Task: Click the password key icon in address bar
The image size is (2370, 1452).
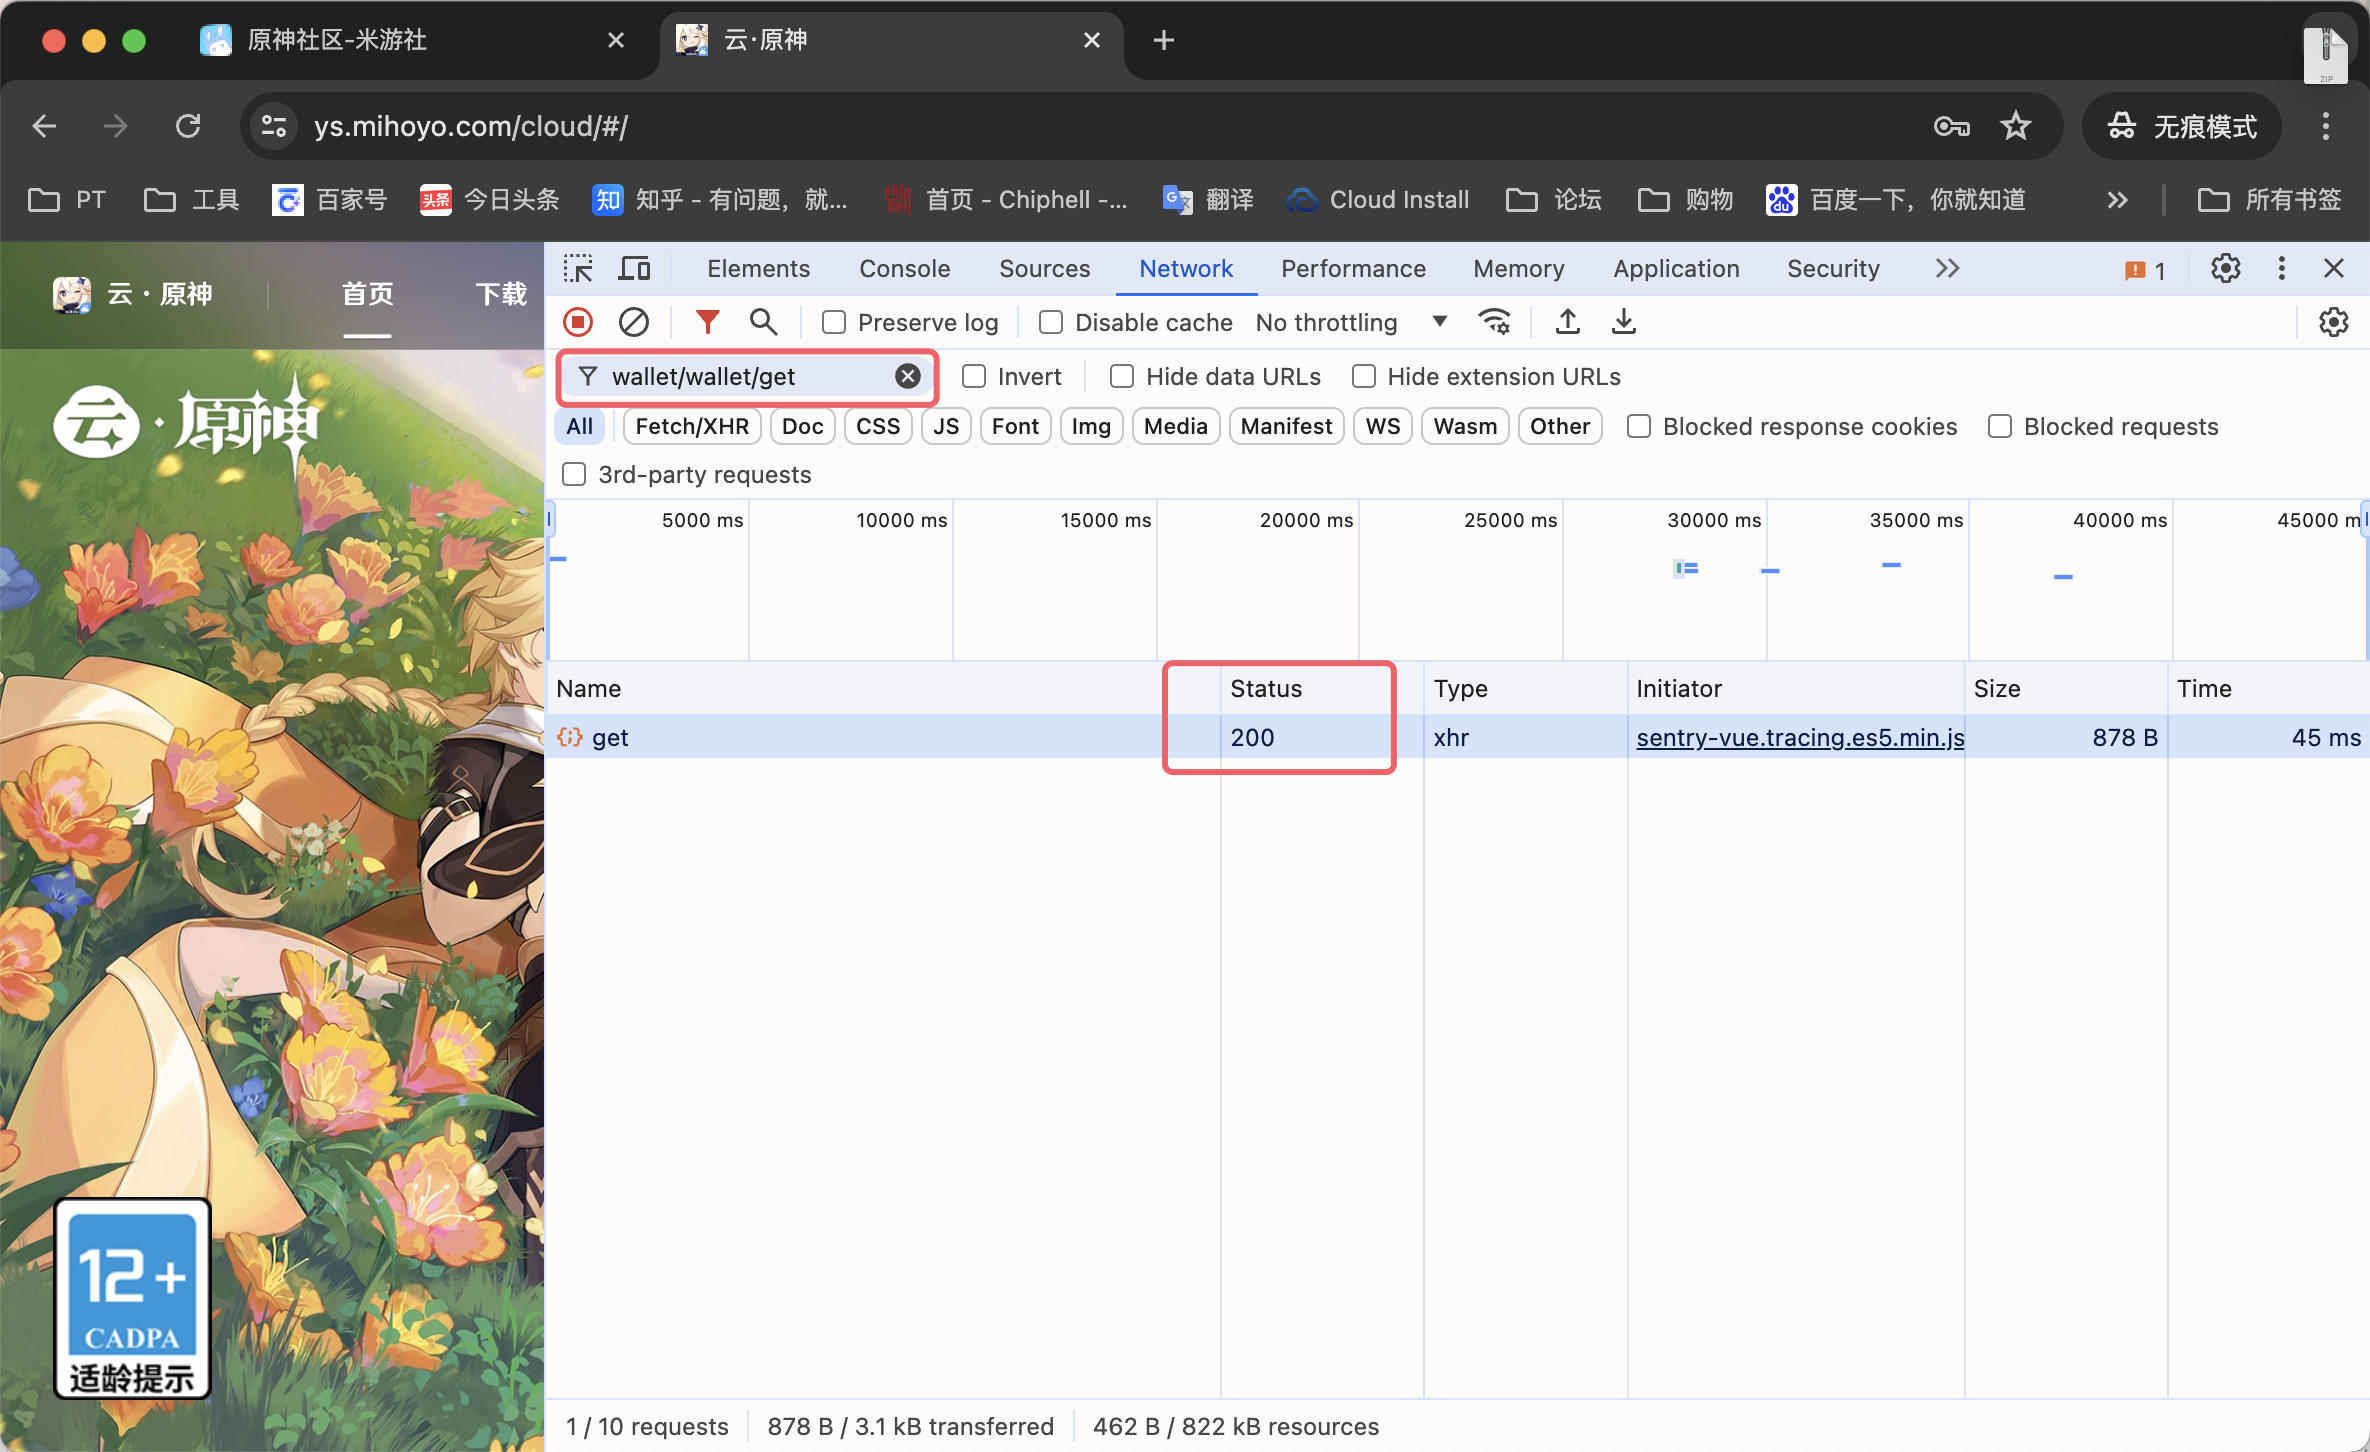Action: [1952, 126]
